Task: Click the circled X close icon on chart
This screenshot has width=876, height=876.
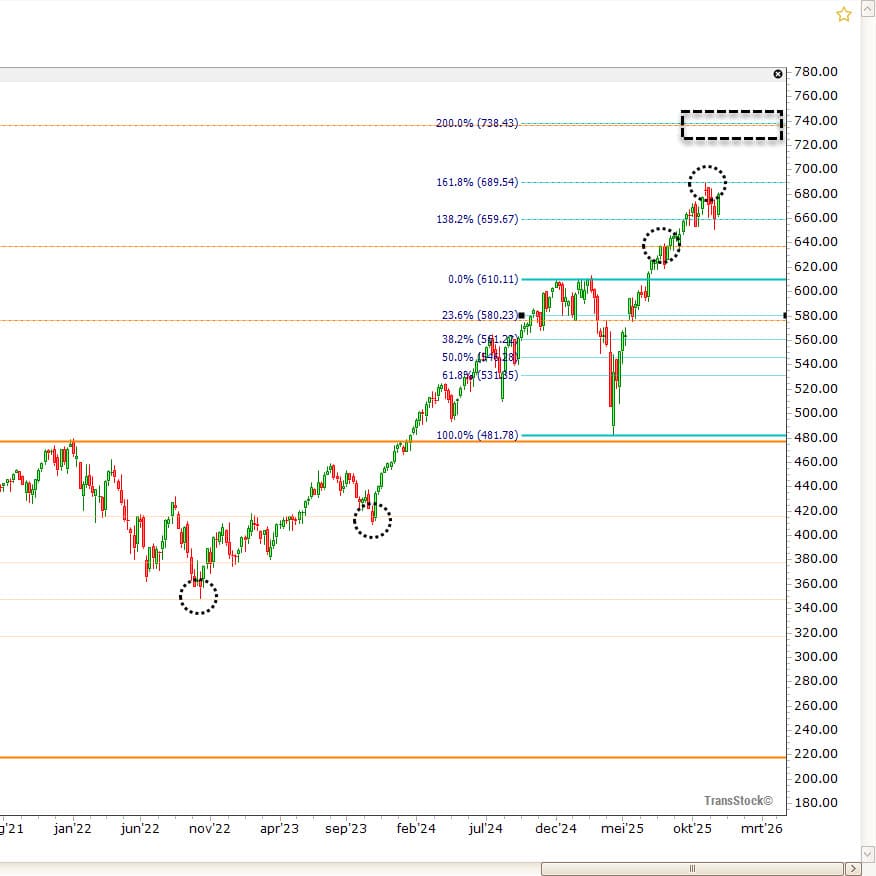Action: [778, 73]
